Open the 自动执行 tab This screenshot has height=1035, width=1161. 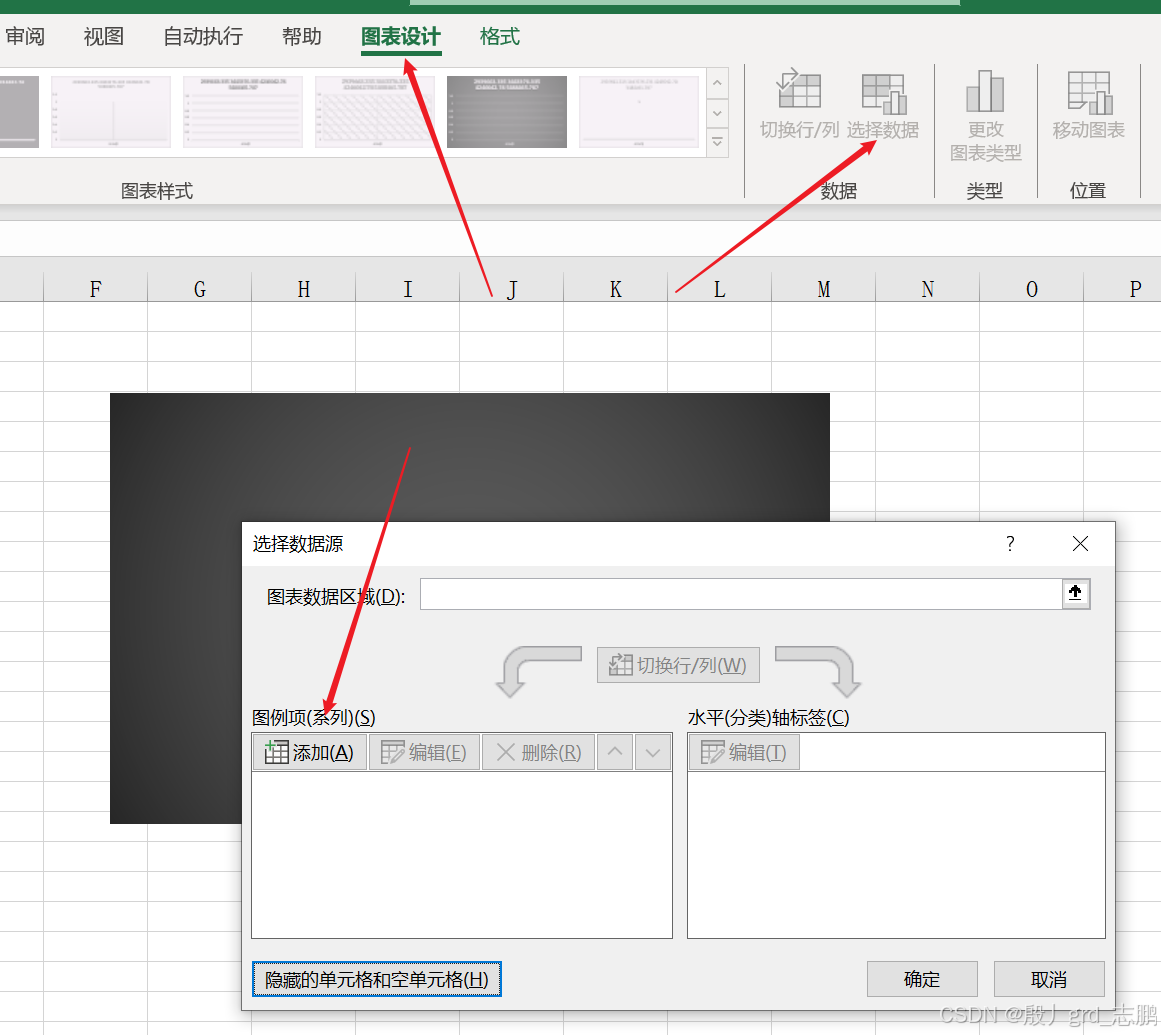pyautogui.click(x=203, y=37)
